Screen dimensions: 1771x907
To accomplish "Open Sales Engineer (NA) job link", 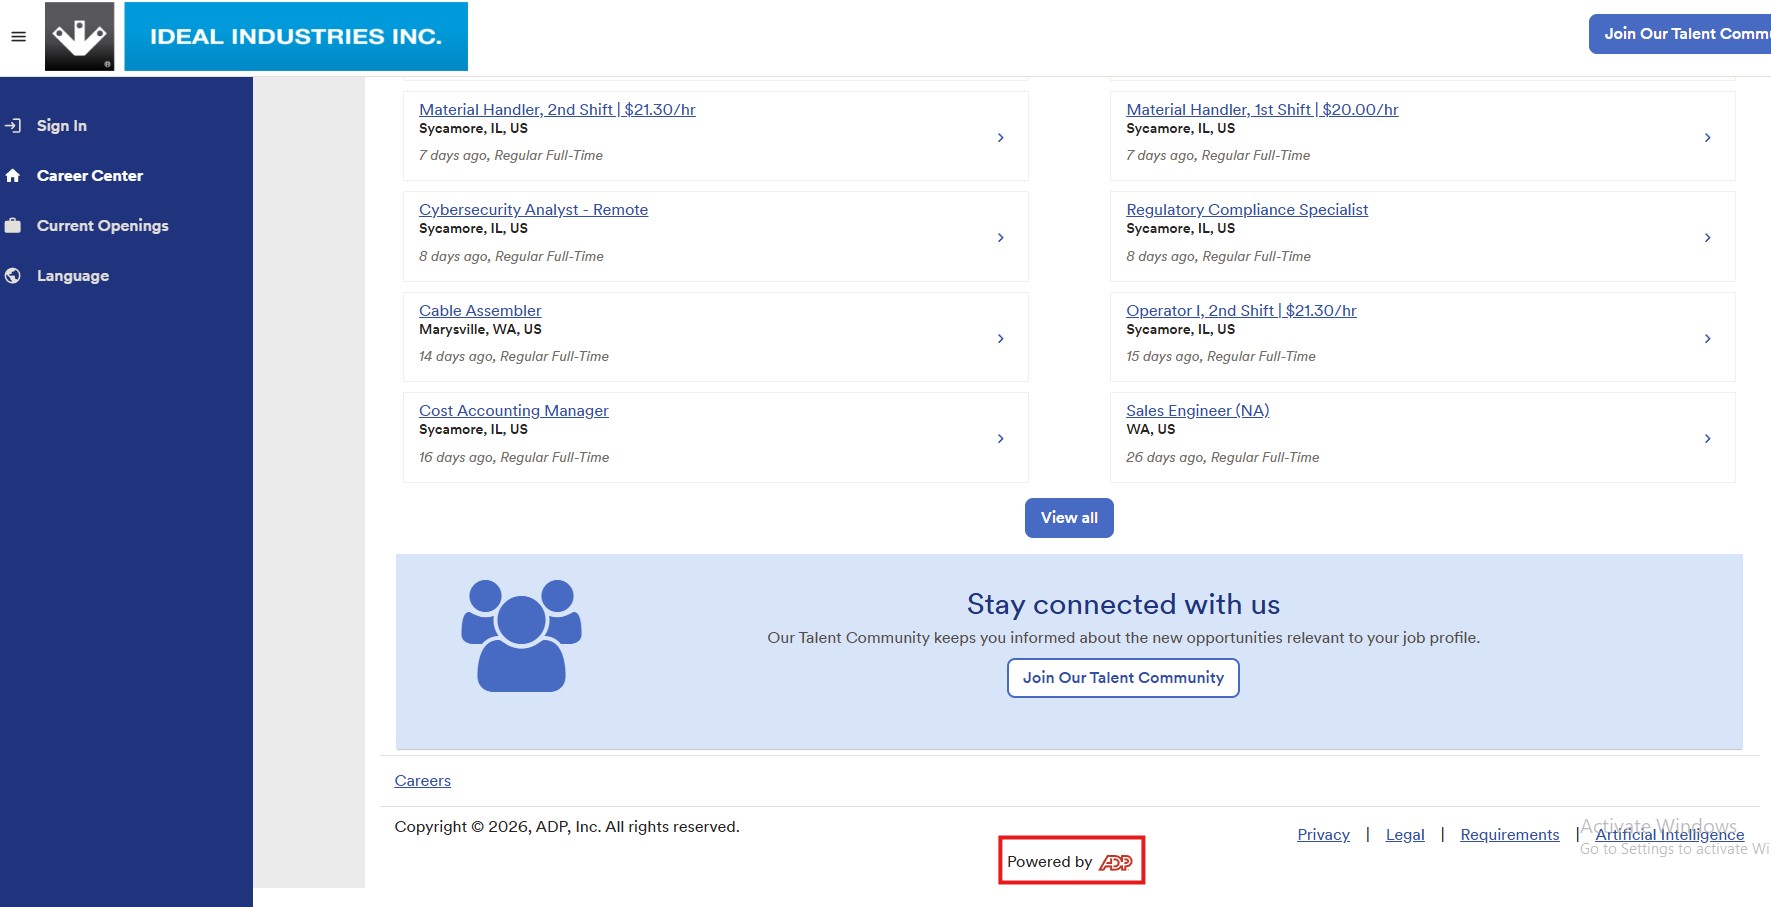I will [x=1197, y=410].
